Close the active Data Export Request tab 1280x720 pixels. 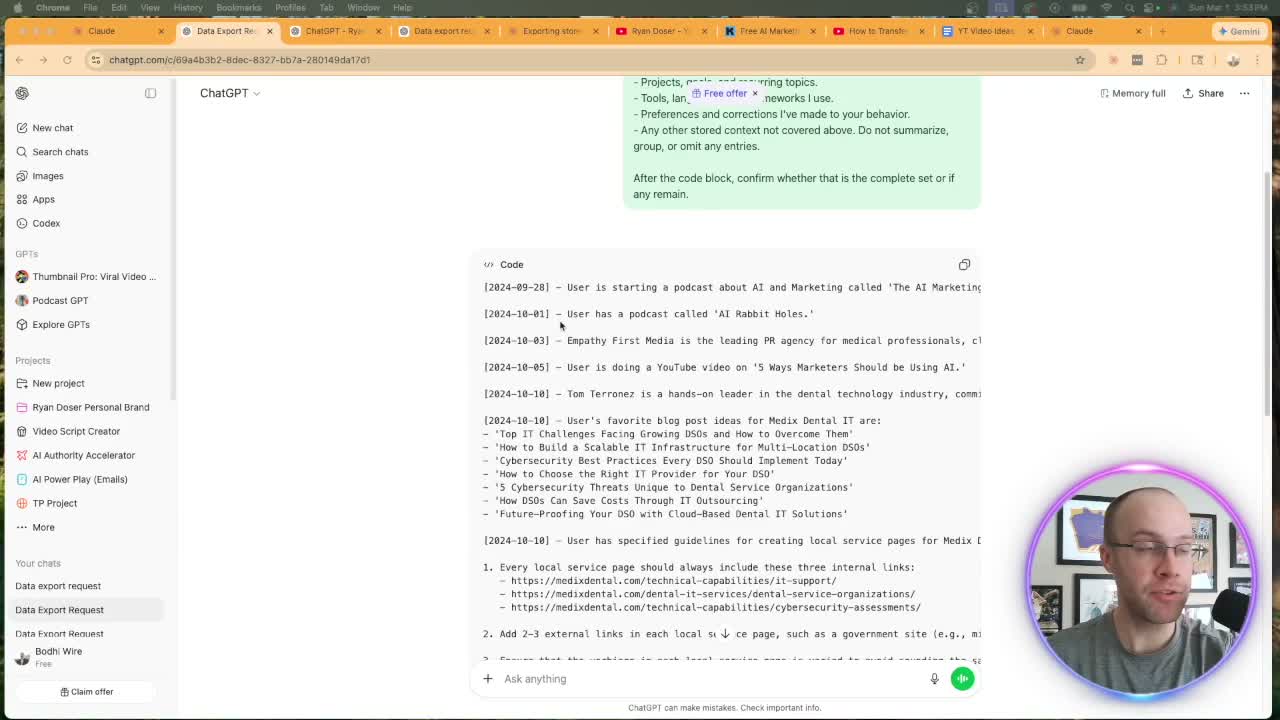(269, 31)
